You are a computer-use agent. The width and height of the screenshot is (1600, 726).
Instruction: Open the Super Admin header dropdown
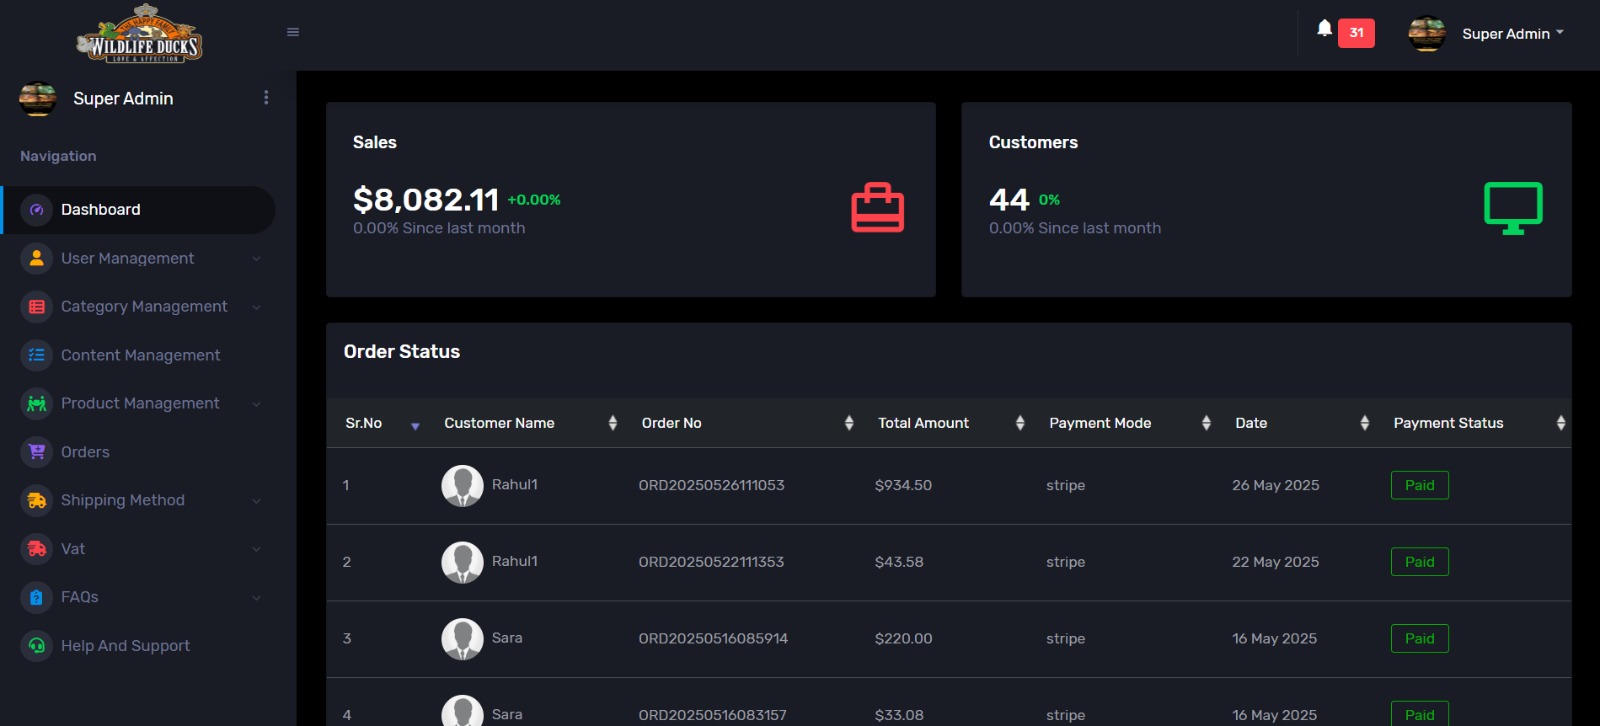point(1512,34)
